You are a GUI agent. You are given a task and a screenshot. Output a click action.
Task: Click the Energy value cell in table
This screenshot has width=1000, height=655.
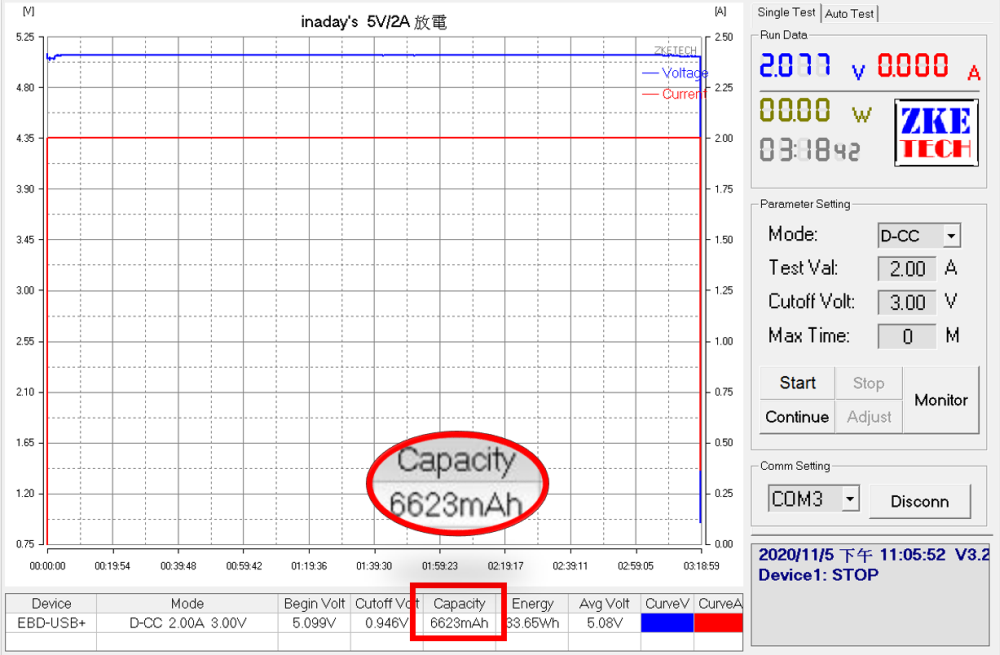532,623
